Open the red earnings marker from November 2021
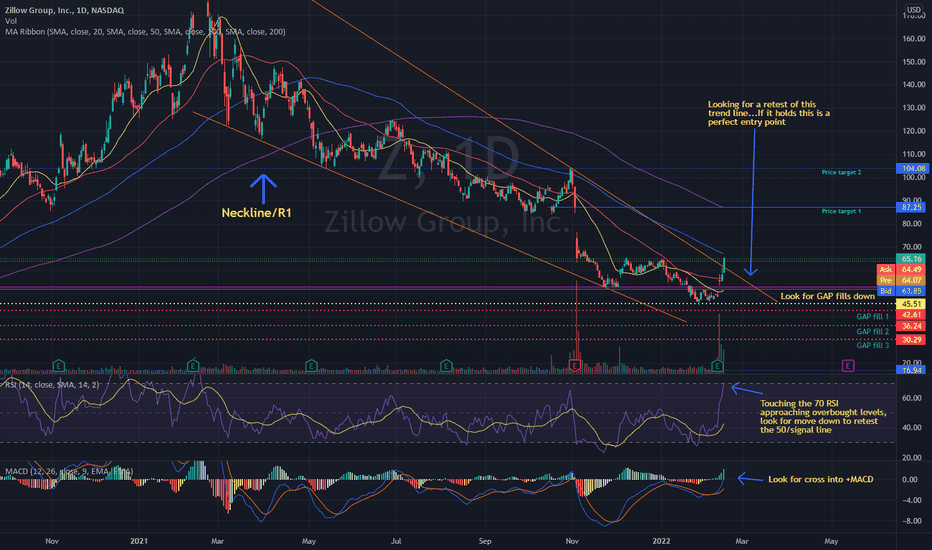 575,365
